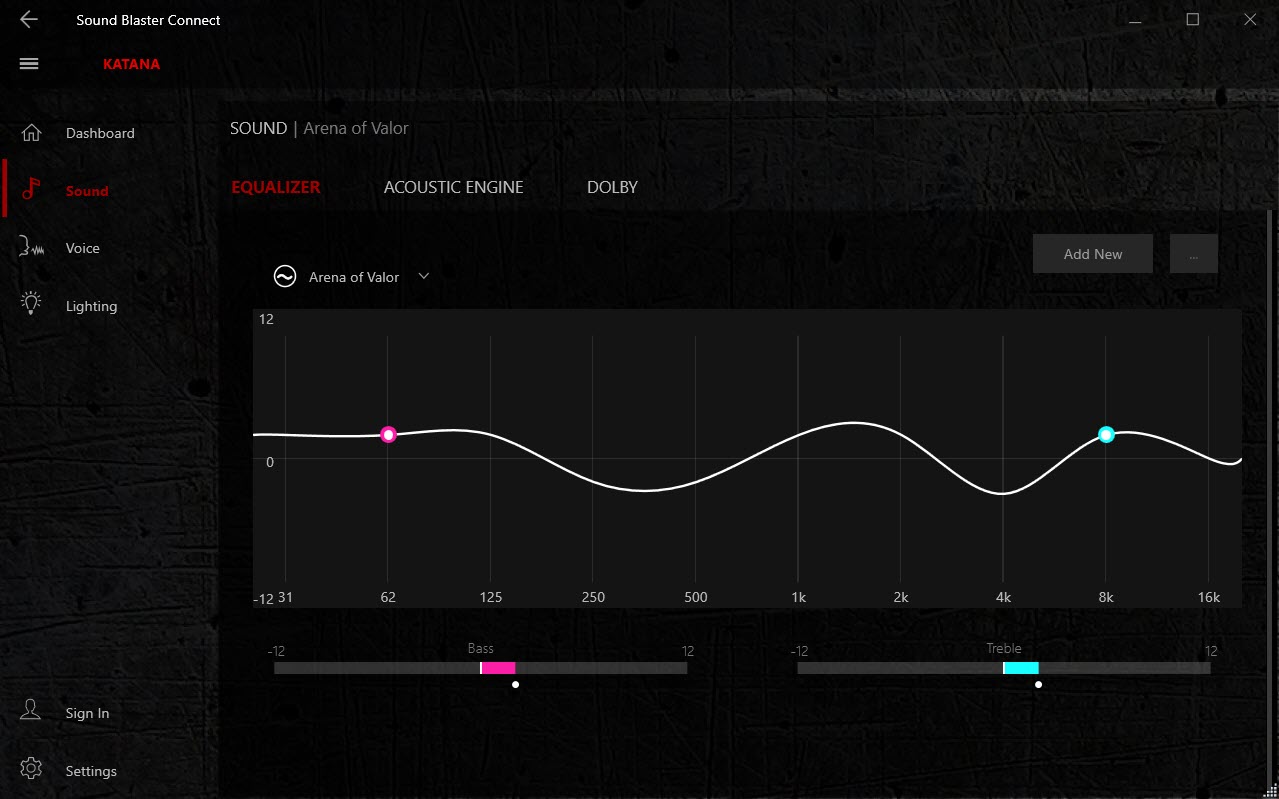
Task: Open the hamburger navigation menu
Action: [29, 64]
